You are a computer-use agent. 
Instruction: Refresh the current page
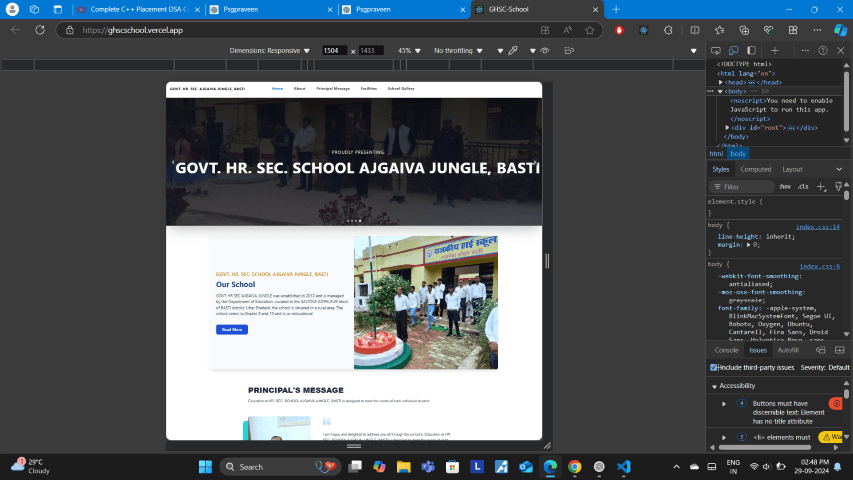pyautogui.click(x=40, y=30)
